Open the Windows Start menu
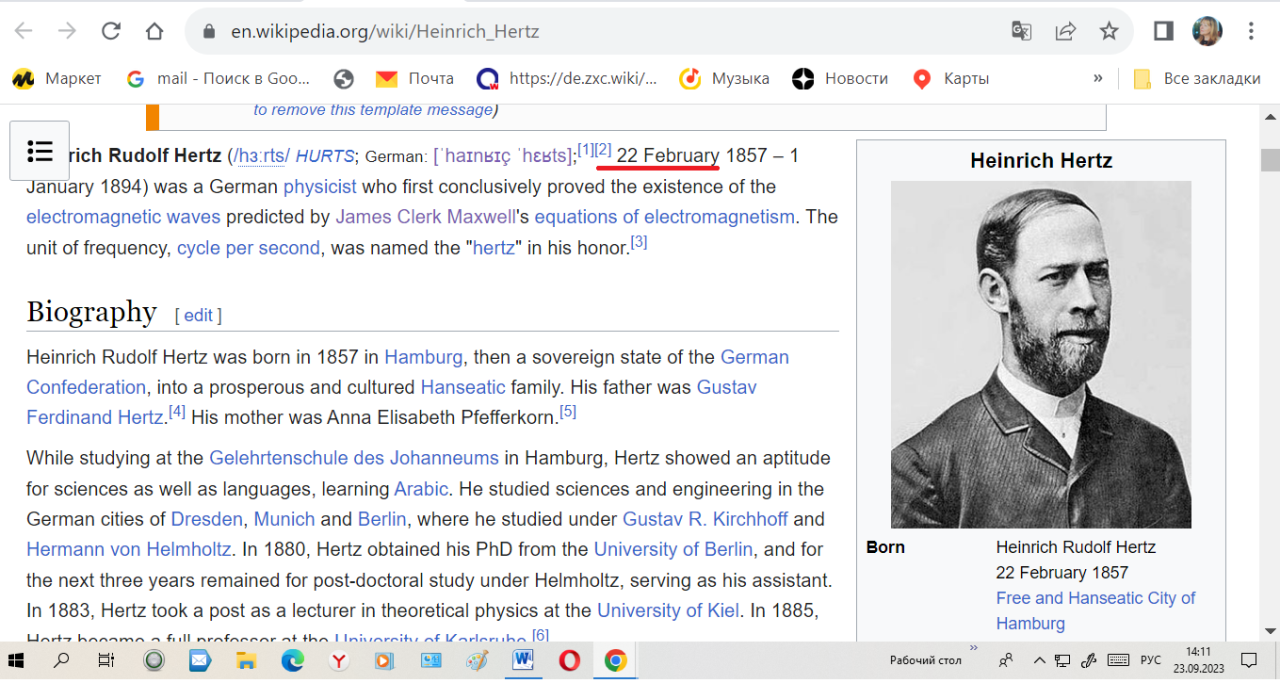Viewport: 1280px width, 683px height. pos(17,660)
